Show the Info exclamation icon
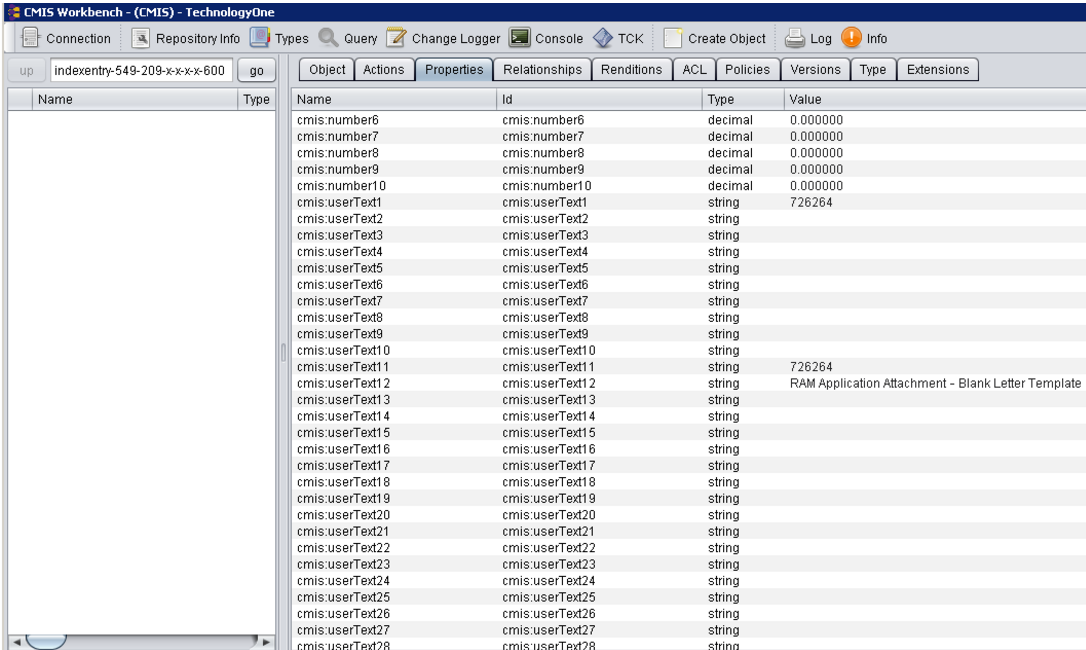1086x650 pixels. 851,37
